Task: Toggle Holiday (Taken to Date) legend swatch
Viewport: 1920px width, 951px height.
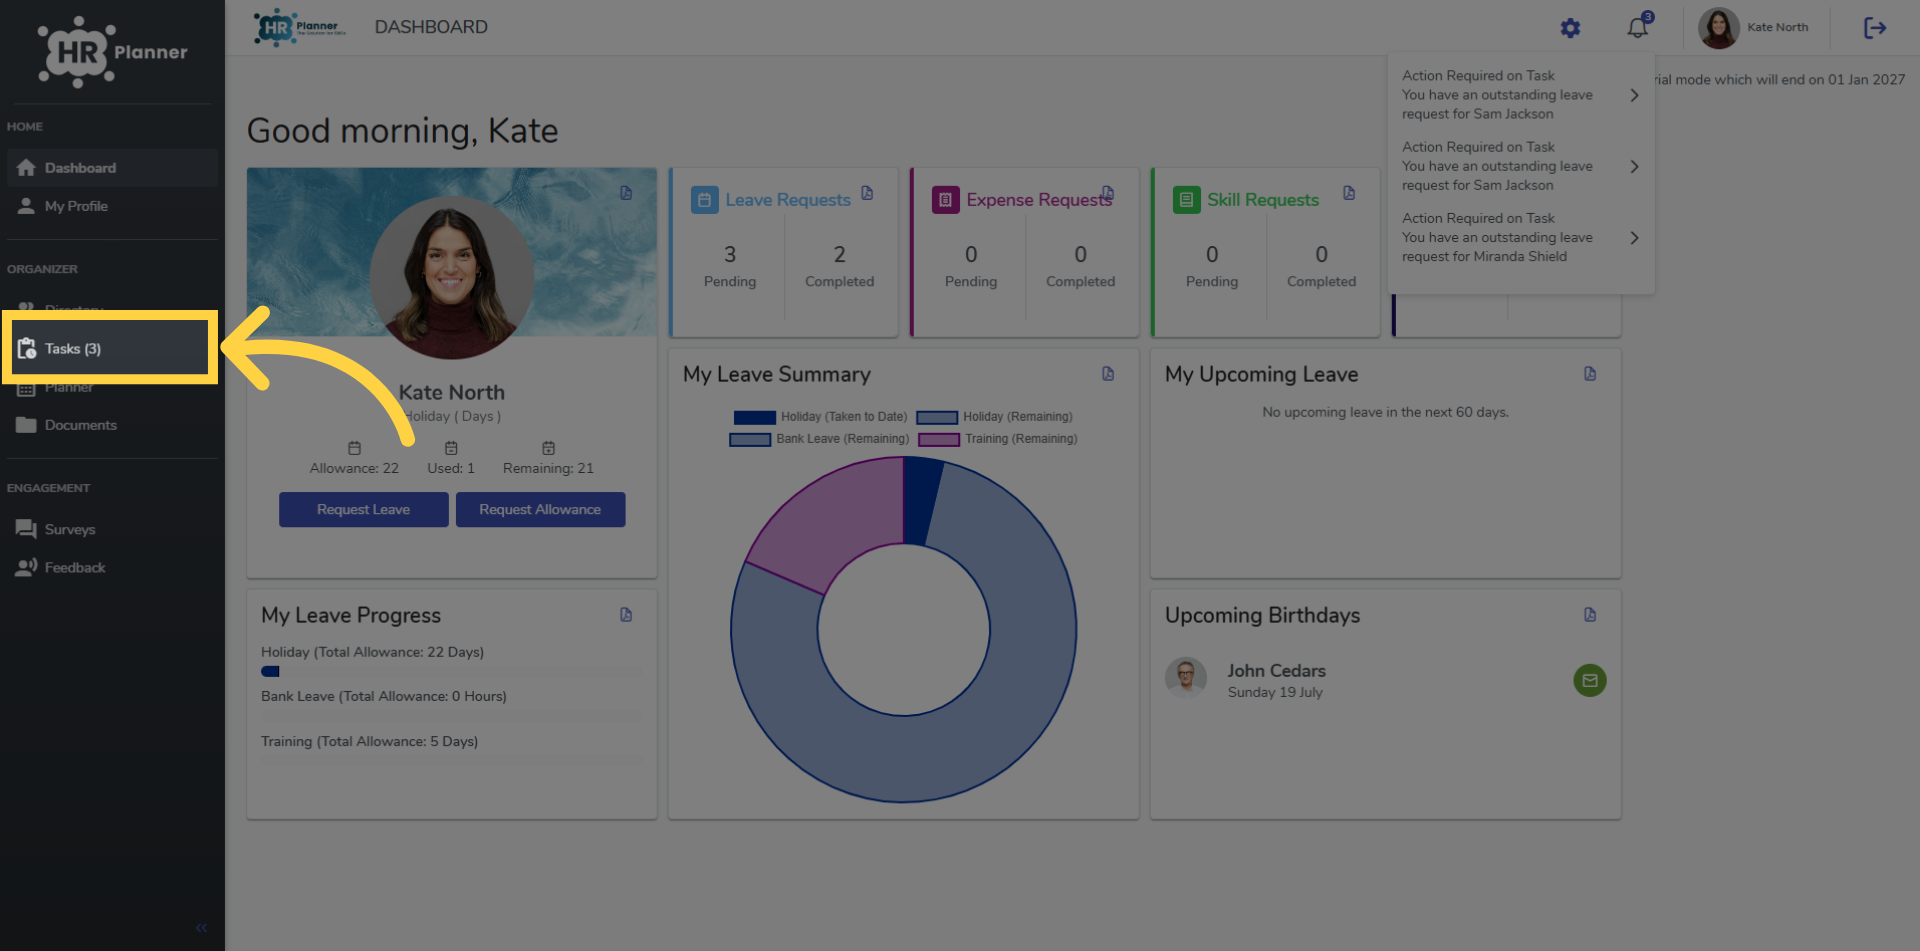Action: pyautogui.click(x=754, y=417)
